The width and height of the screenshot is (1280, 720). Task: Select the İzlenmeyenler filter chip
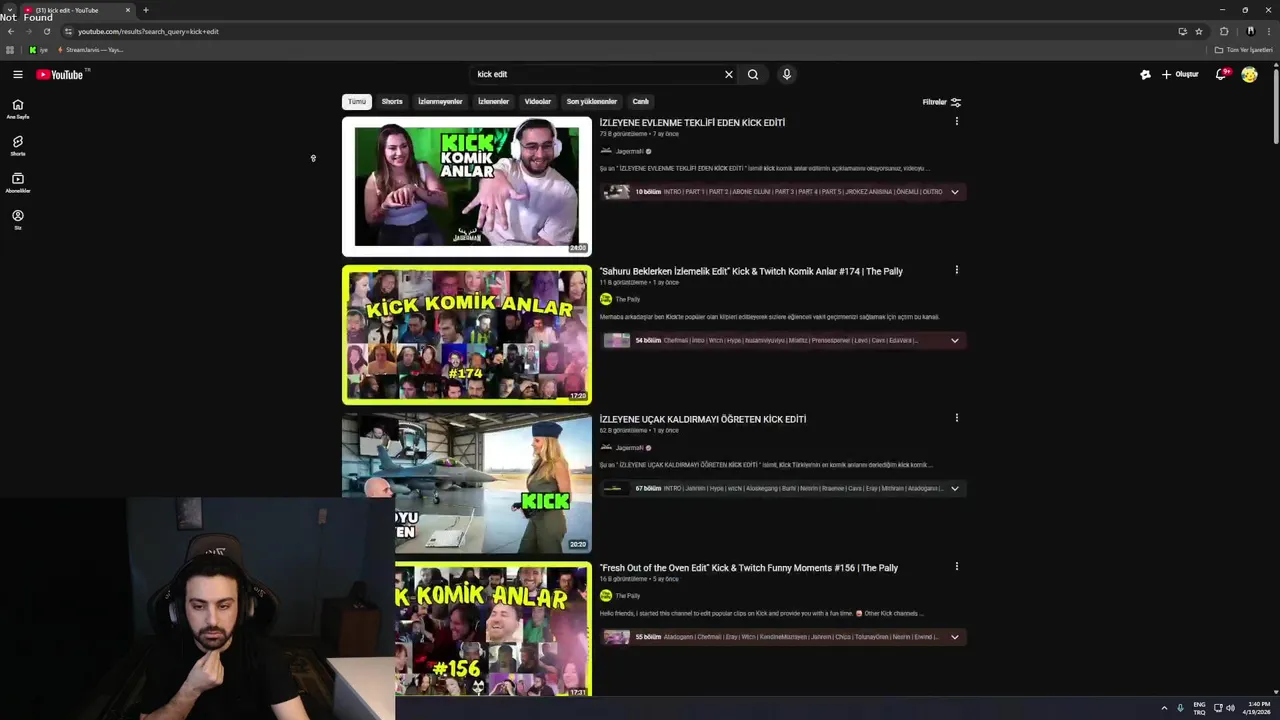click(x=440, y=101)
